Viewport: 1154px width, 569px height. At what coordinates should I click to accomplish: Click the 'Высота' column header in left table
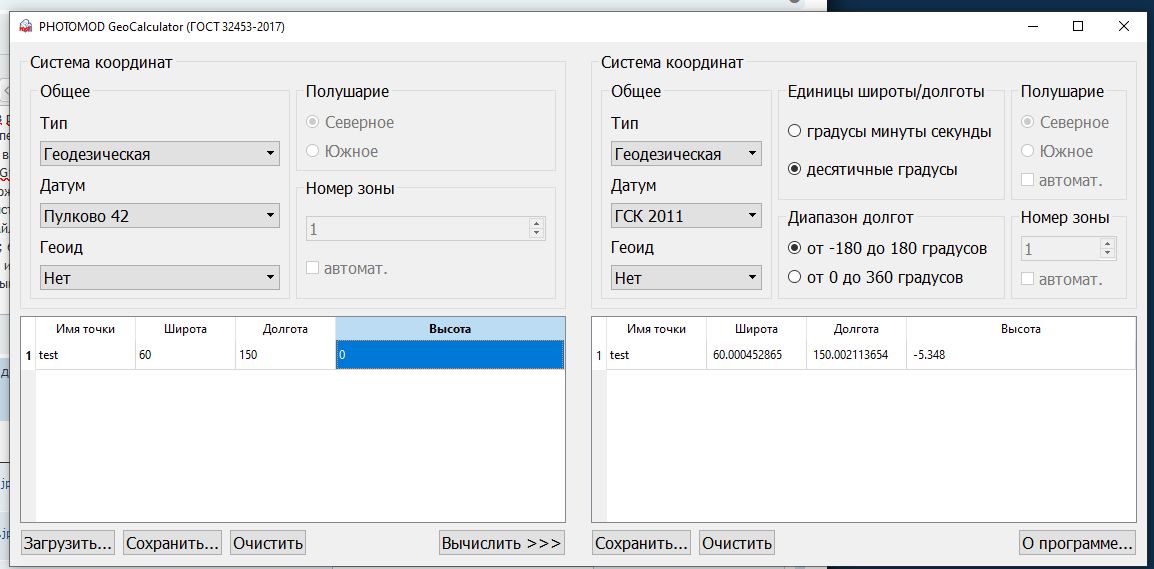(450, 329)
